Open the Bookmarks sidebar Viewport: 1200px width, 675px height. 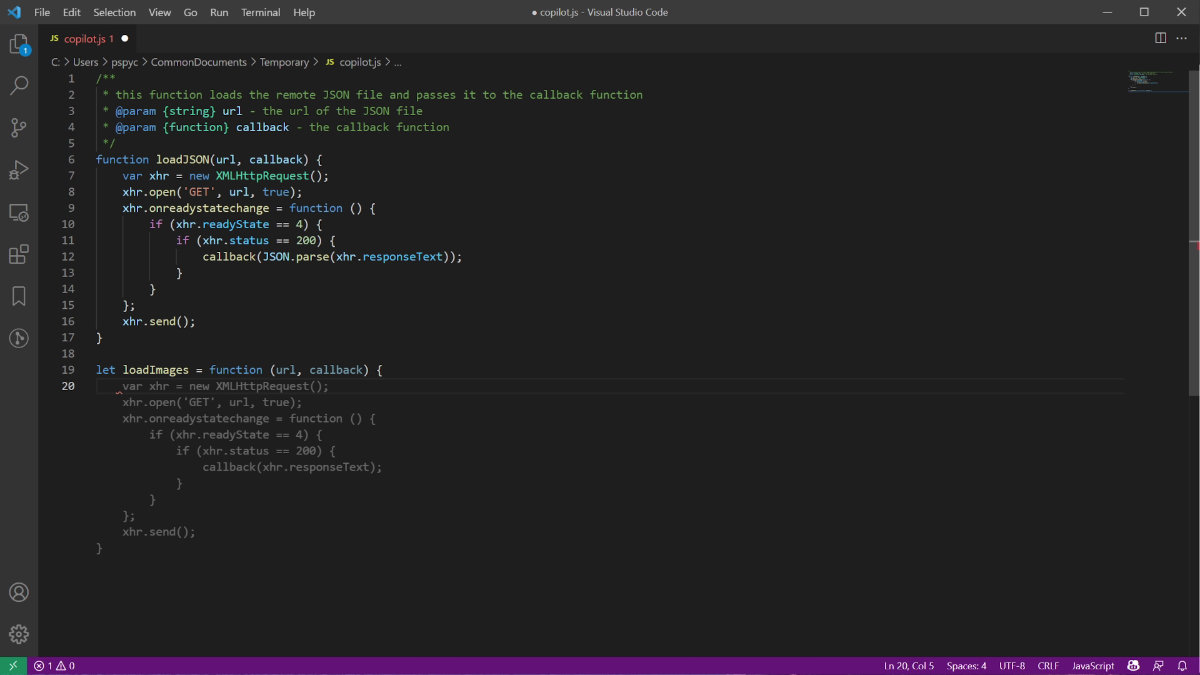point(18,296)
